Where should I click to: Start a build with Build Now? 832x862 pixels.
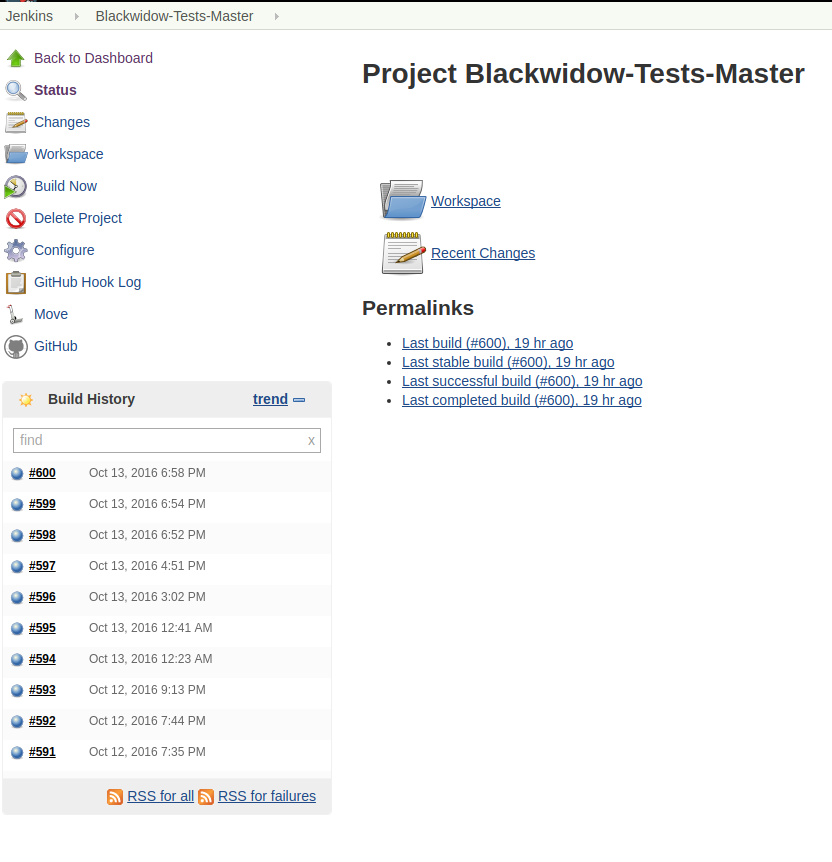coord(65,186)
